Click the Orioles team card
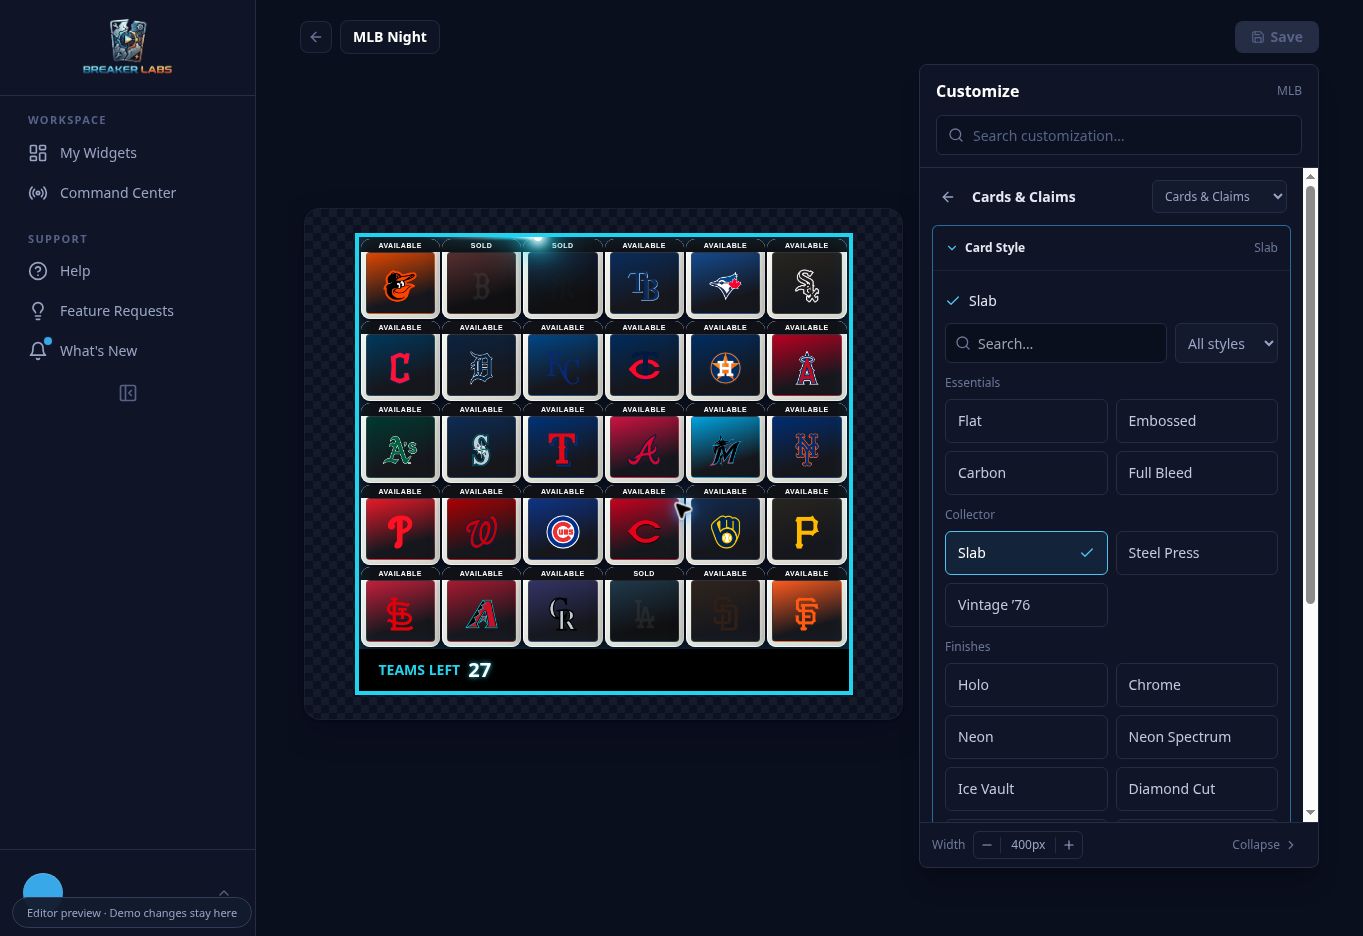The image size is (1363, 936). coord(400,277)
